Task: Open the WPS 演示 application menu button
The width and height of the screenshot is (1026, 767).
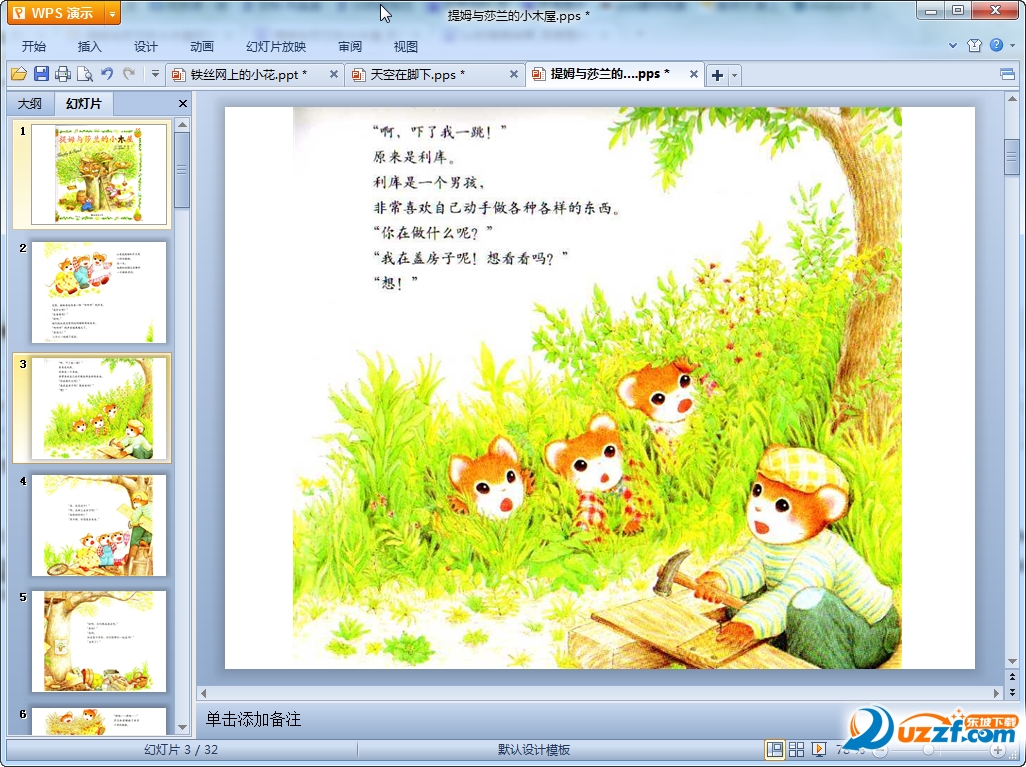Action: point(56,13)
